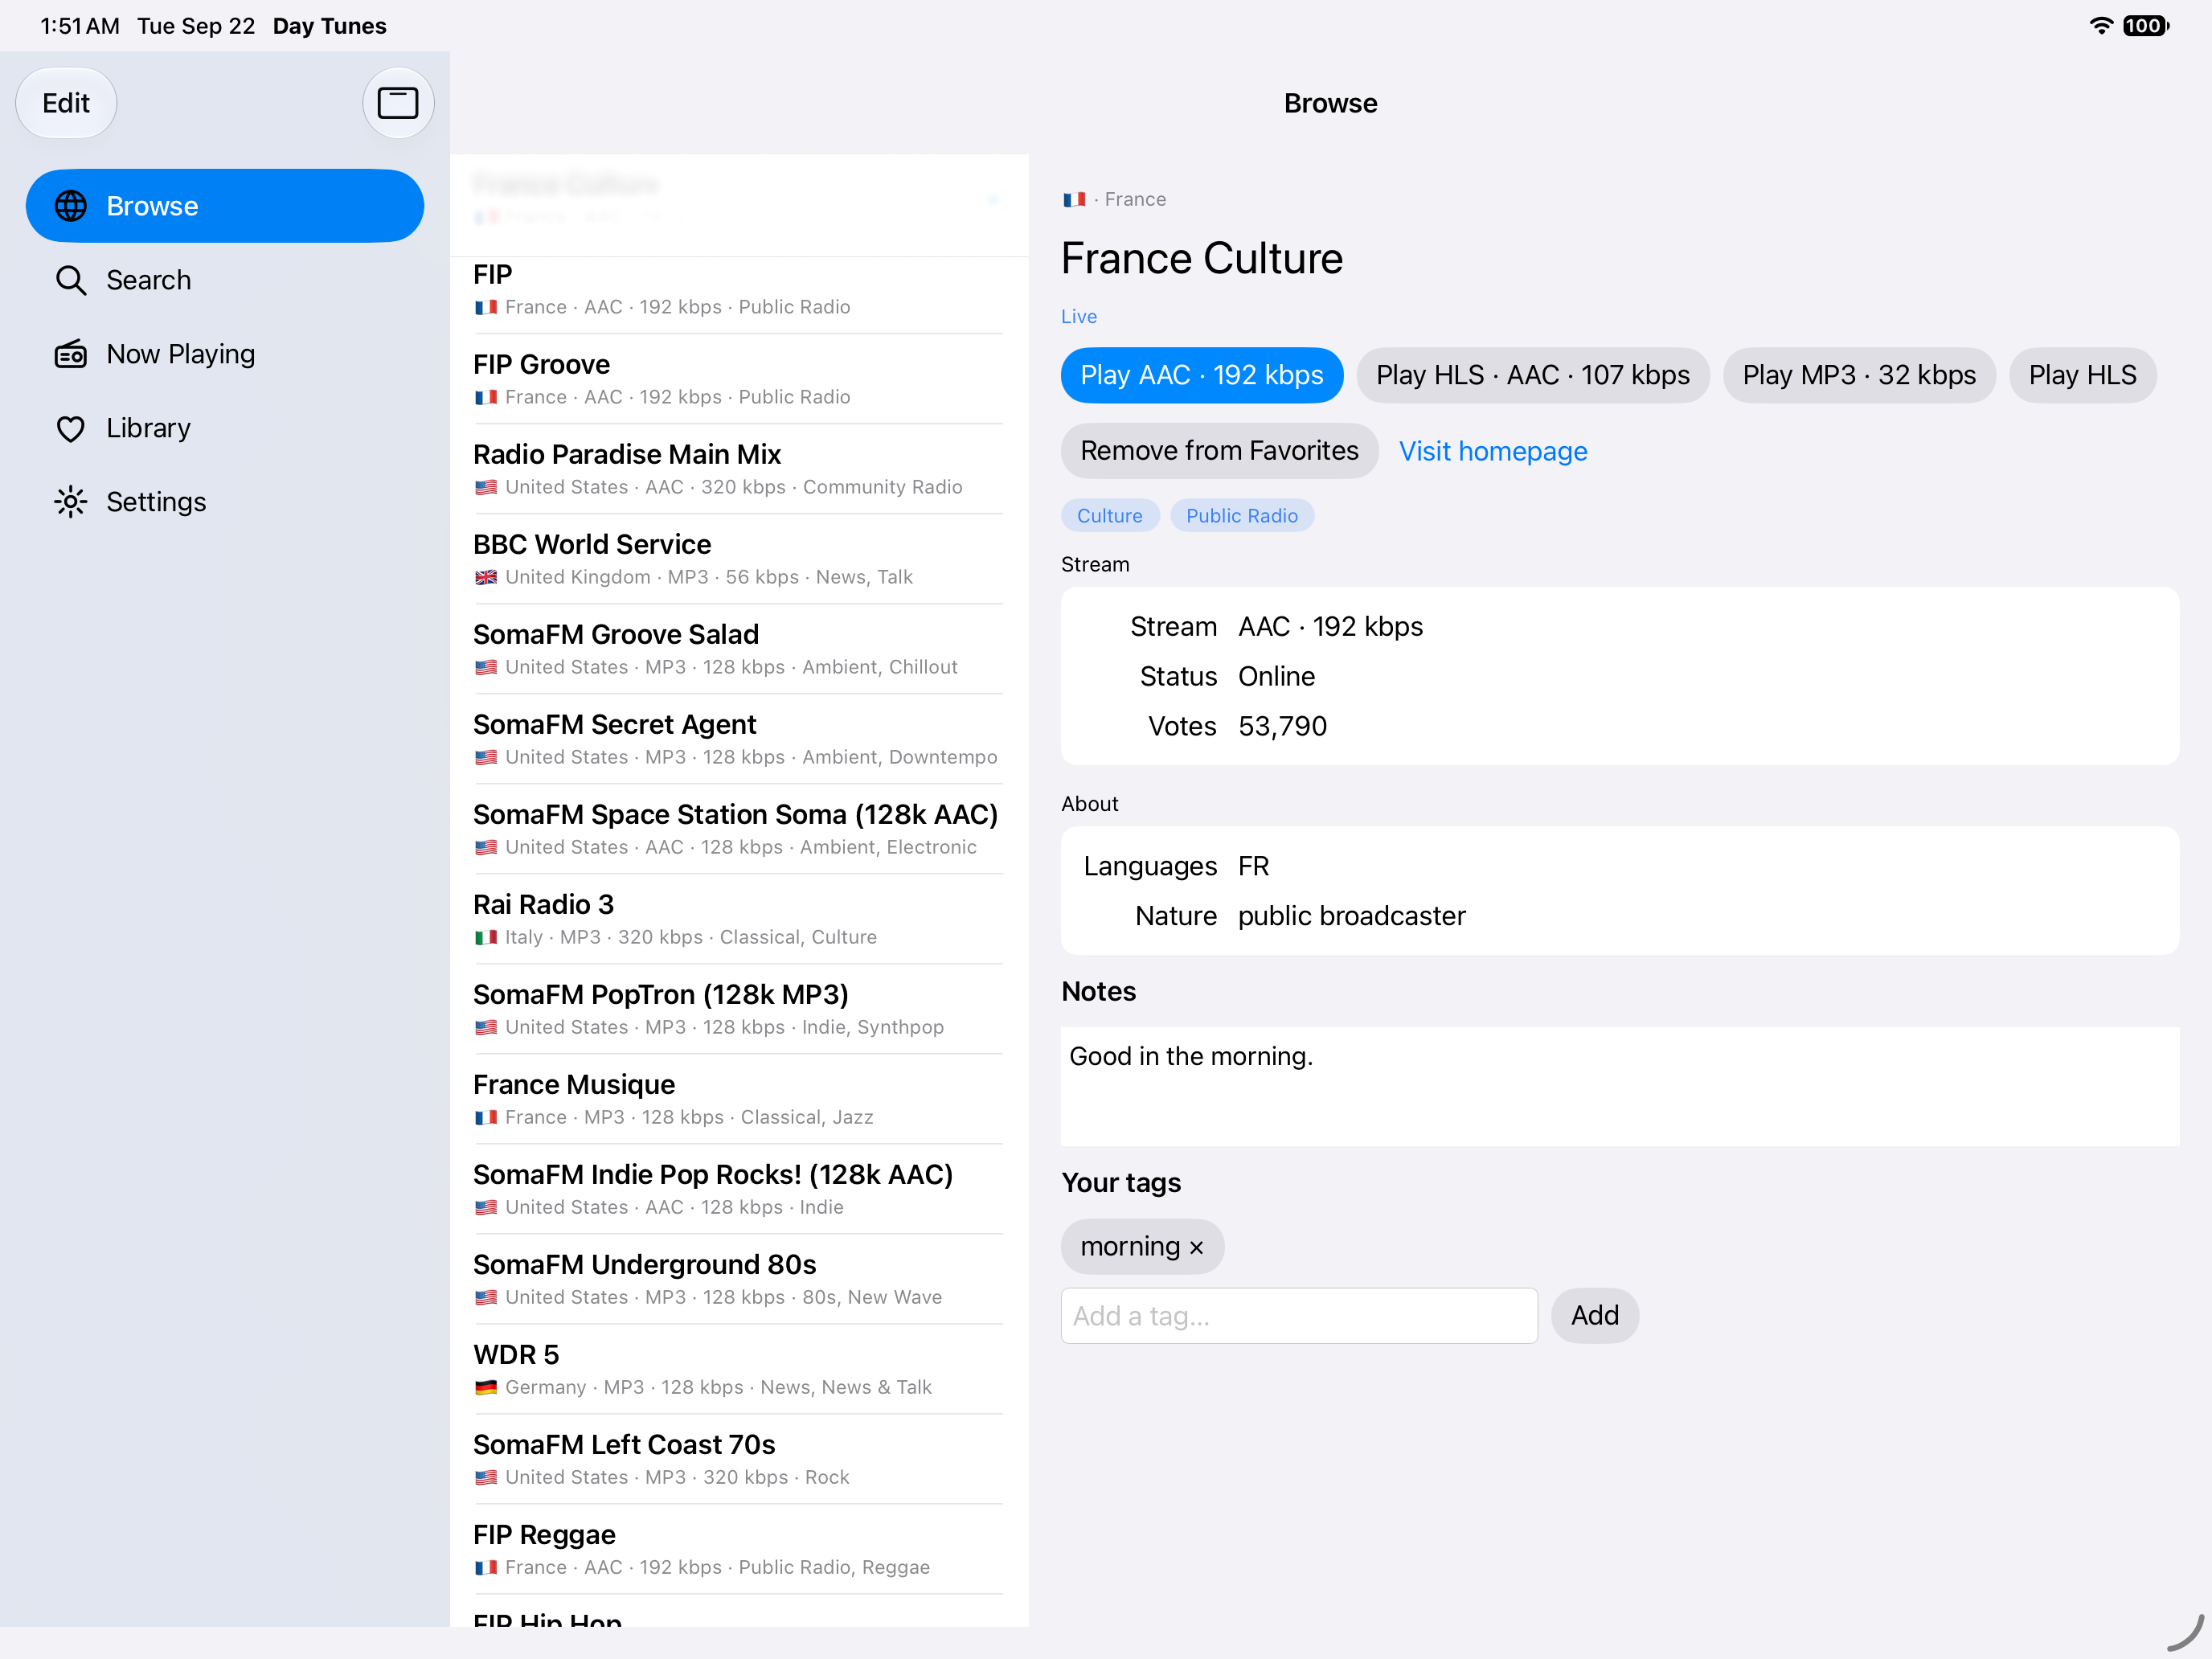Select SomaFM Left Coast 70s
Screen dimensions: 2212x1659
738,1459
